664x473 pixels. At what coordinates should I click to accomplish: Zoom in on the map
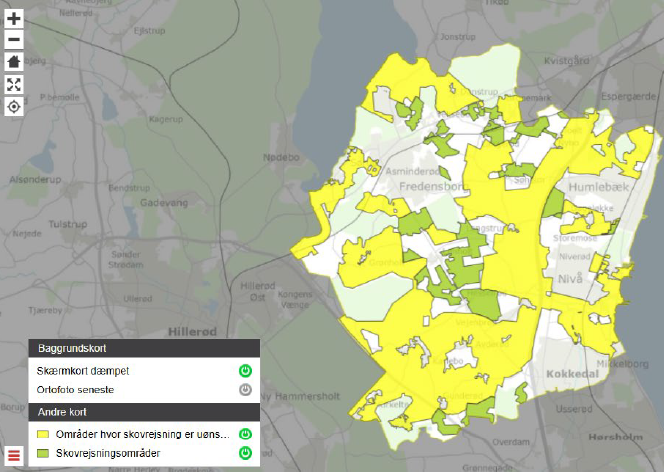point(14,19)
